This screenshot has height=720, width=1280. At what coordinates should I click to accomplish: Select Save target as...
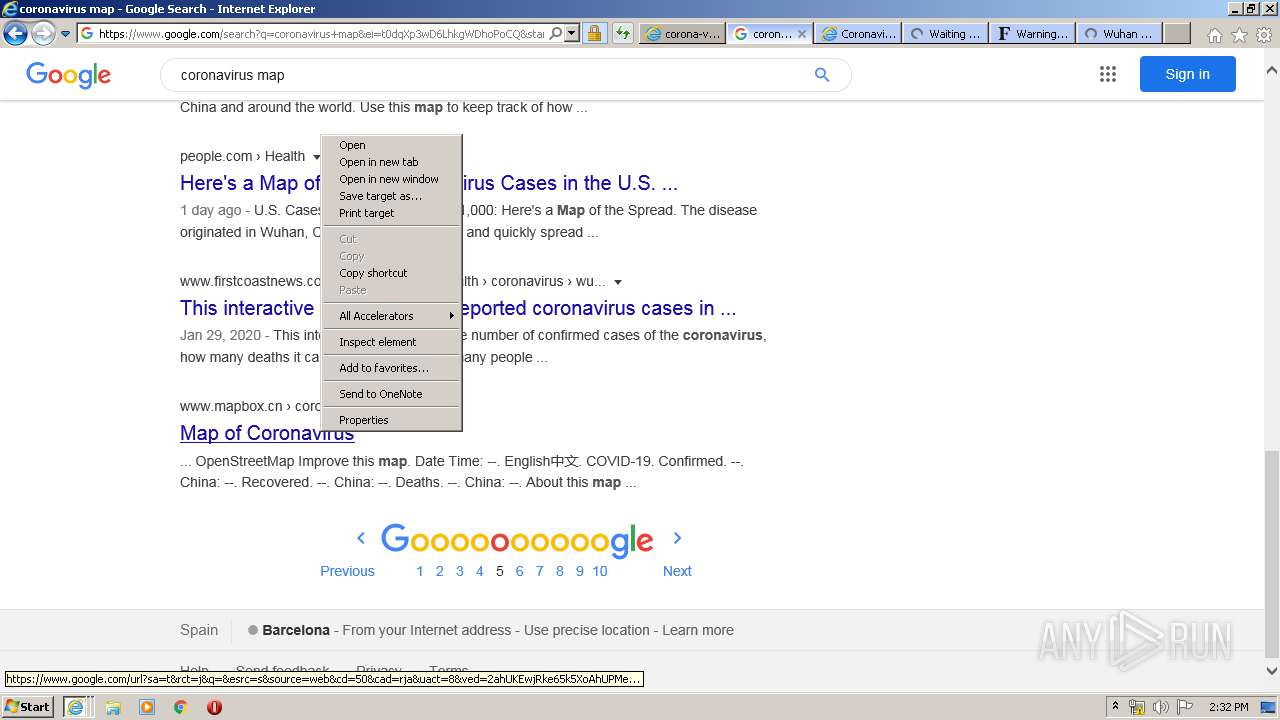[391, 196]
